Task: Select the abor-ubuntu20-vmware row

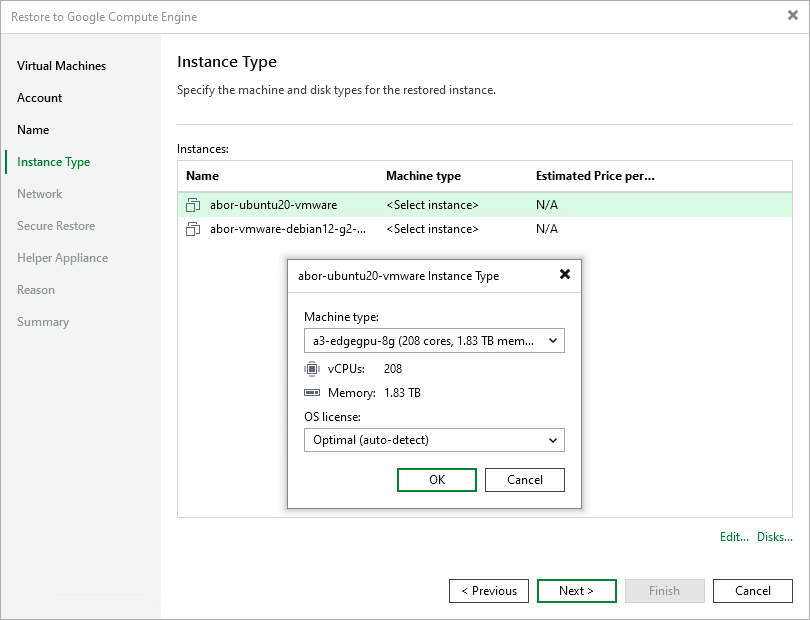Action: 485,205
